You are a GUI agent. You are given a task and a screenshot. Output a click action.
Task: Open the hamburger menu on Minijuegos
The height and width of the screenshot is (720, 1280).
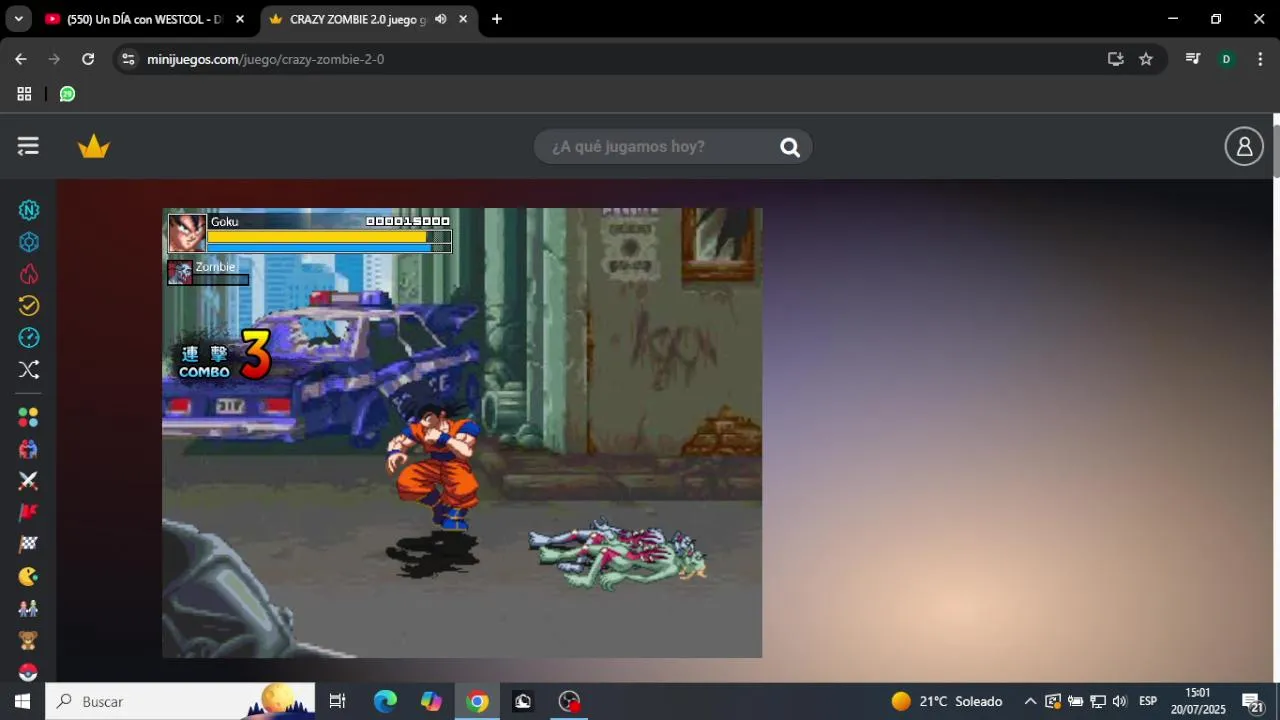pos(28,147)
